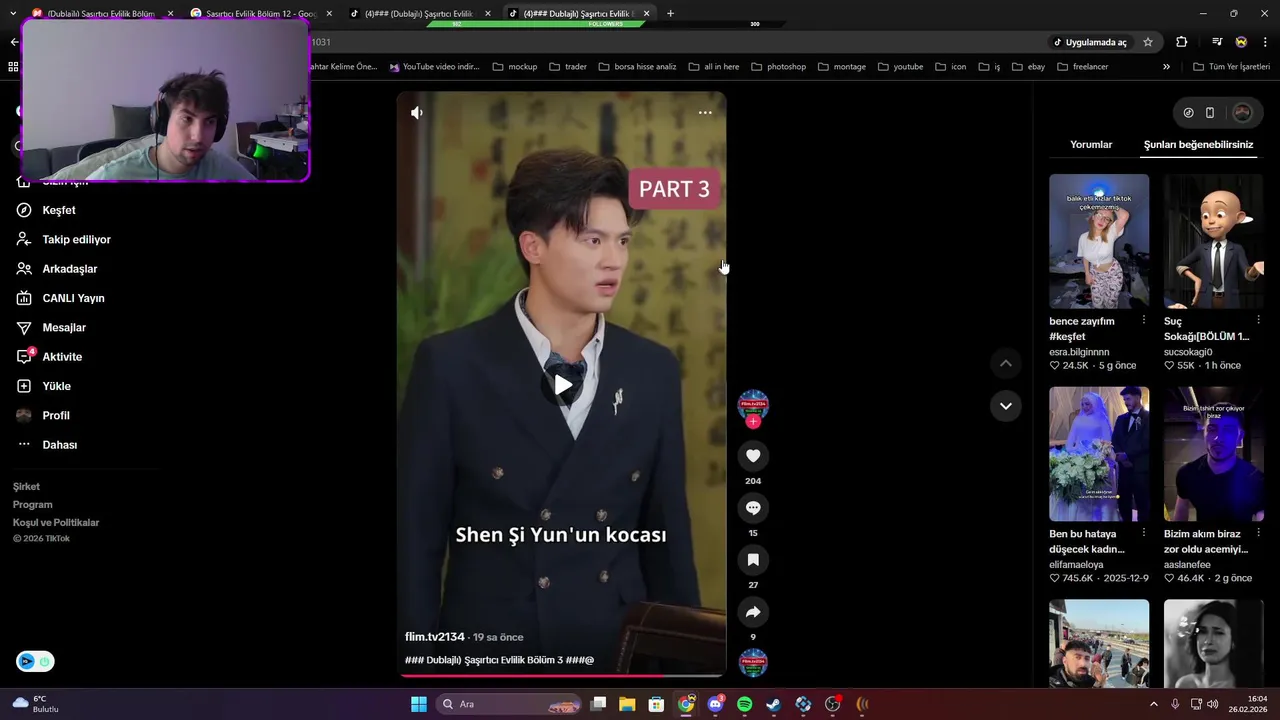Open the elifamaeloya profile link
Viewport: 1280px width, 720px height.
point(1076,565)
